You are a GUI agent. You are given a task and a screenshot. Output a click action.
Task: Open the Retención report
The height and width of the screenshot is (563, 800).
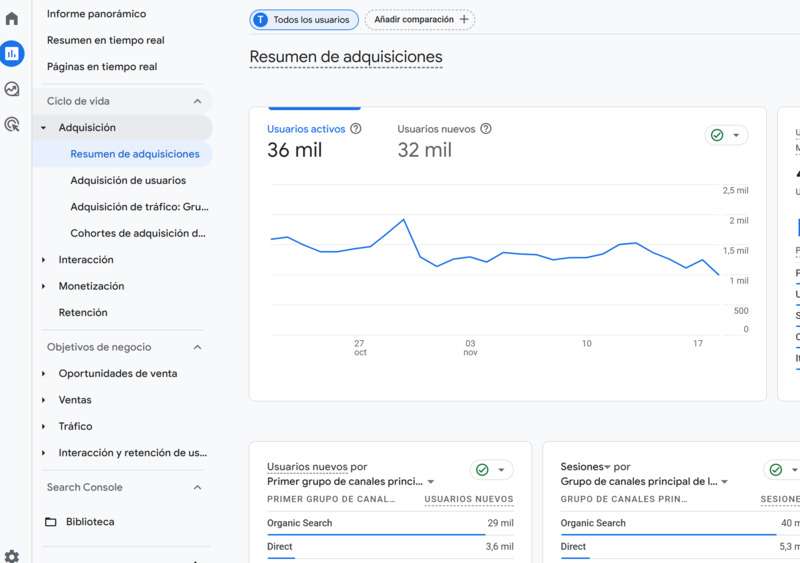pos(83,312)
